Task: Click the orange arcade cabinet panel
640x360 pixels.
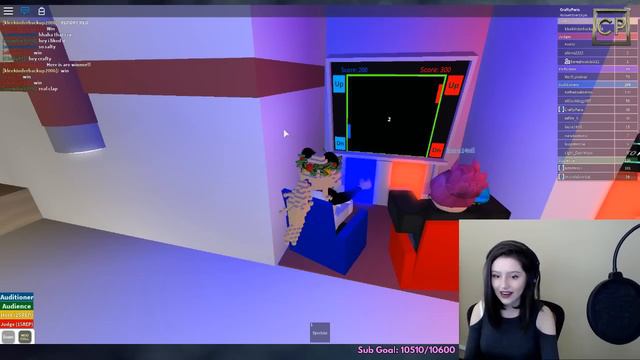Action: (x=408, y=177)
